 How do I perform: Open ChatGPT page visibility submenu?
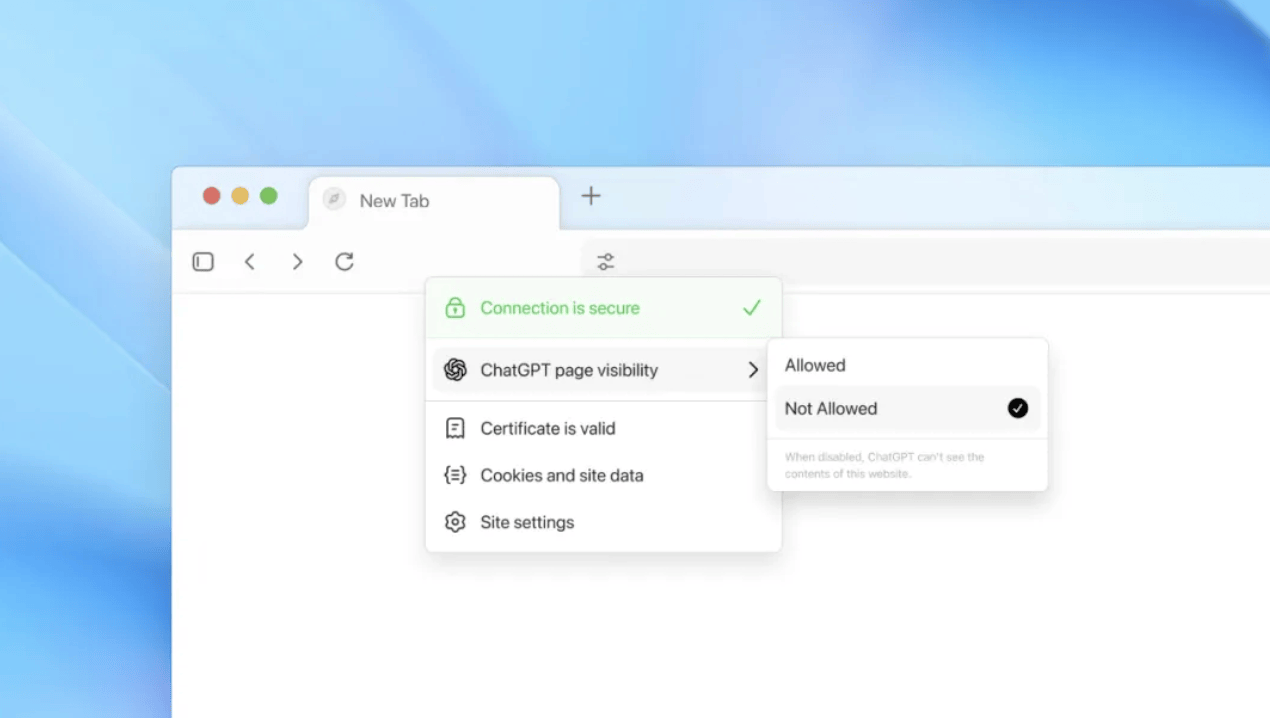coord(569,370)
